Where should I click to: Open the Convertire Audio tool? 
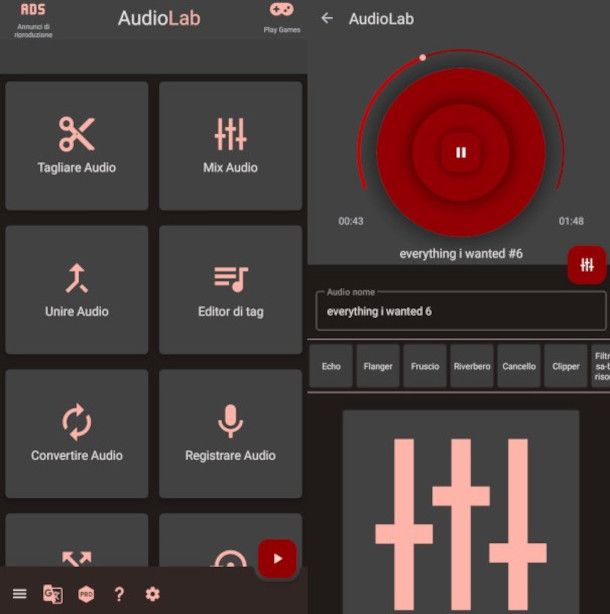tap(77, 433)
